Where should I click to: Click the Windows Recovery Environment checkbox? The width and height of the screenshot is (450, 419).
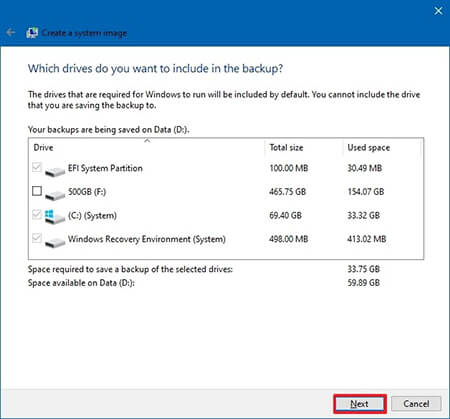click(x=37, y=238)
